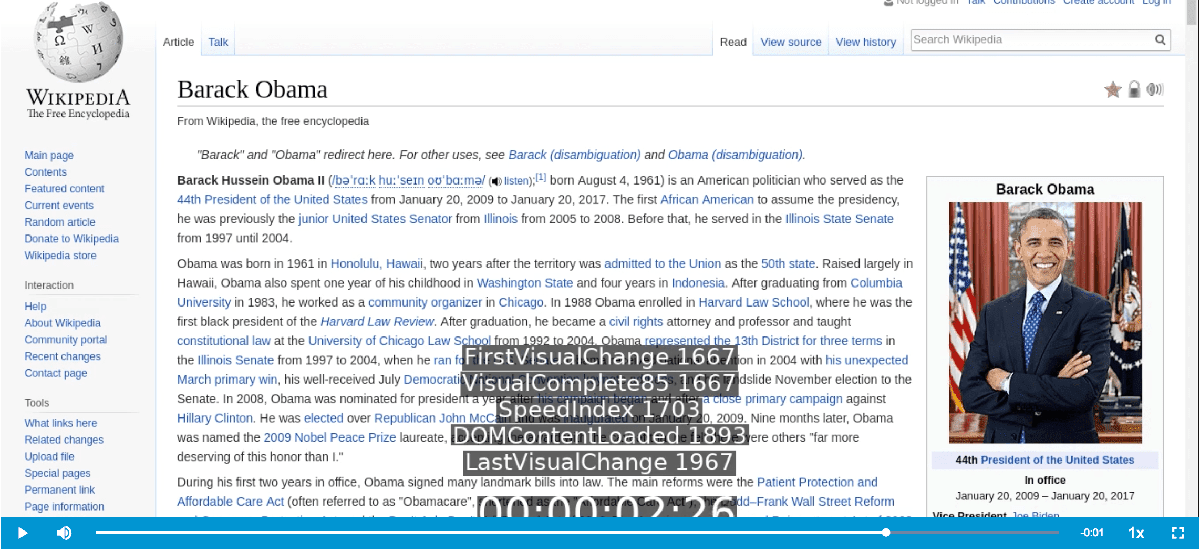Open Upload file link

tap(50, 457)
